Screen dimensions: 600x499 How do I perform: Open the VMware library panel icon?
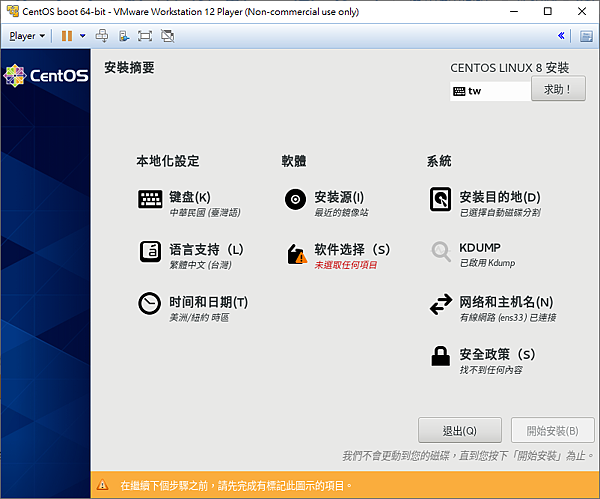(586, 36)
